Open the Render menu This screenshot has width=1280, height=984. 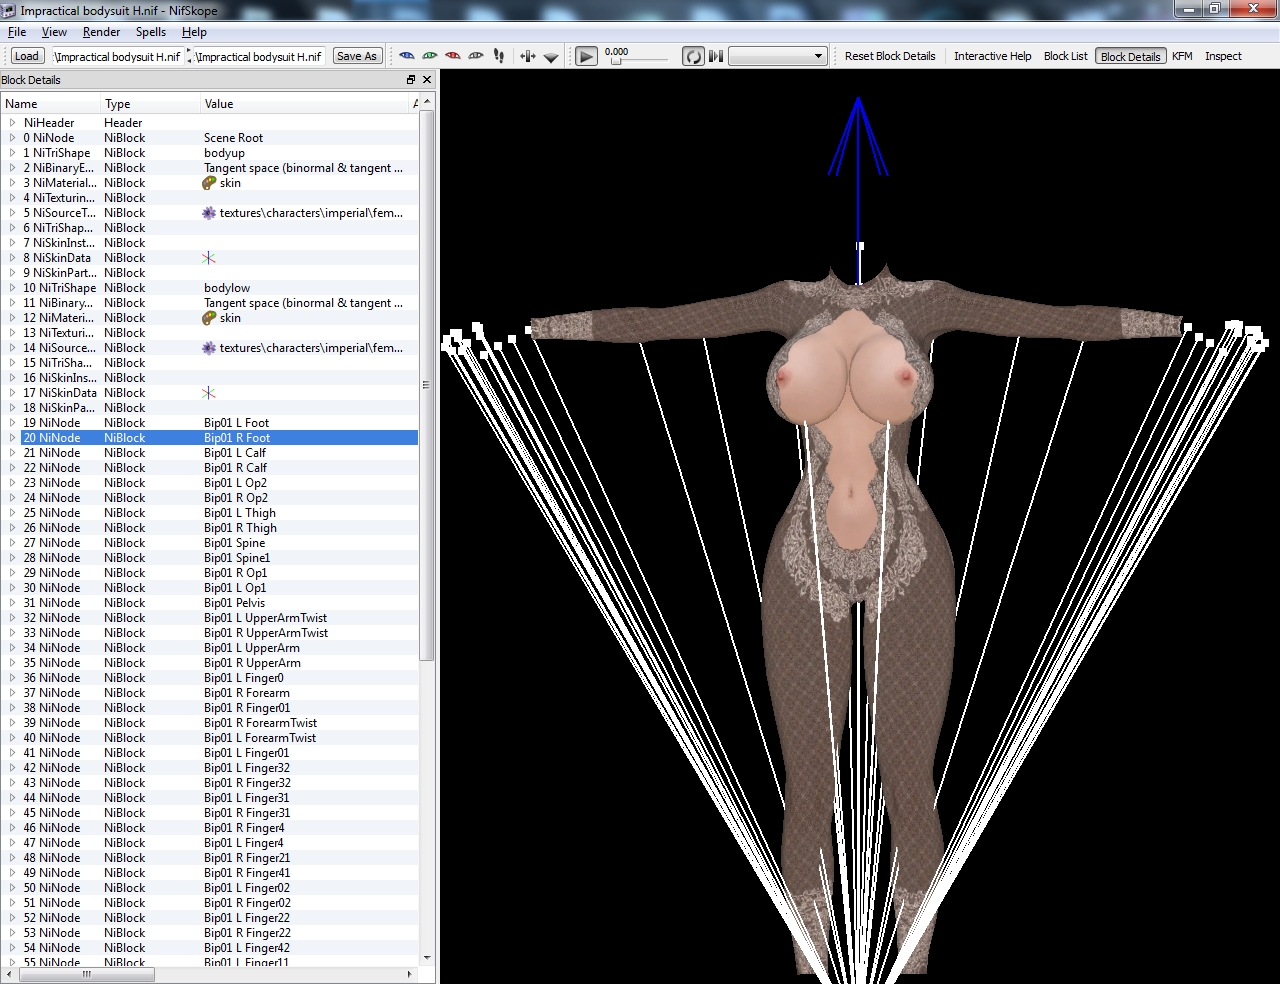point(101,32)
